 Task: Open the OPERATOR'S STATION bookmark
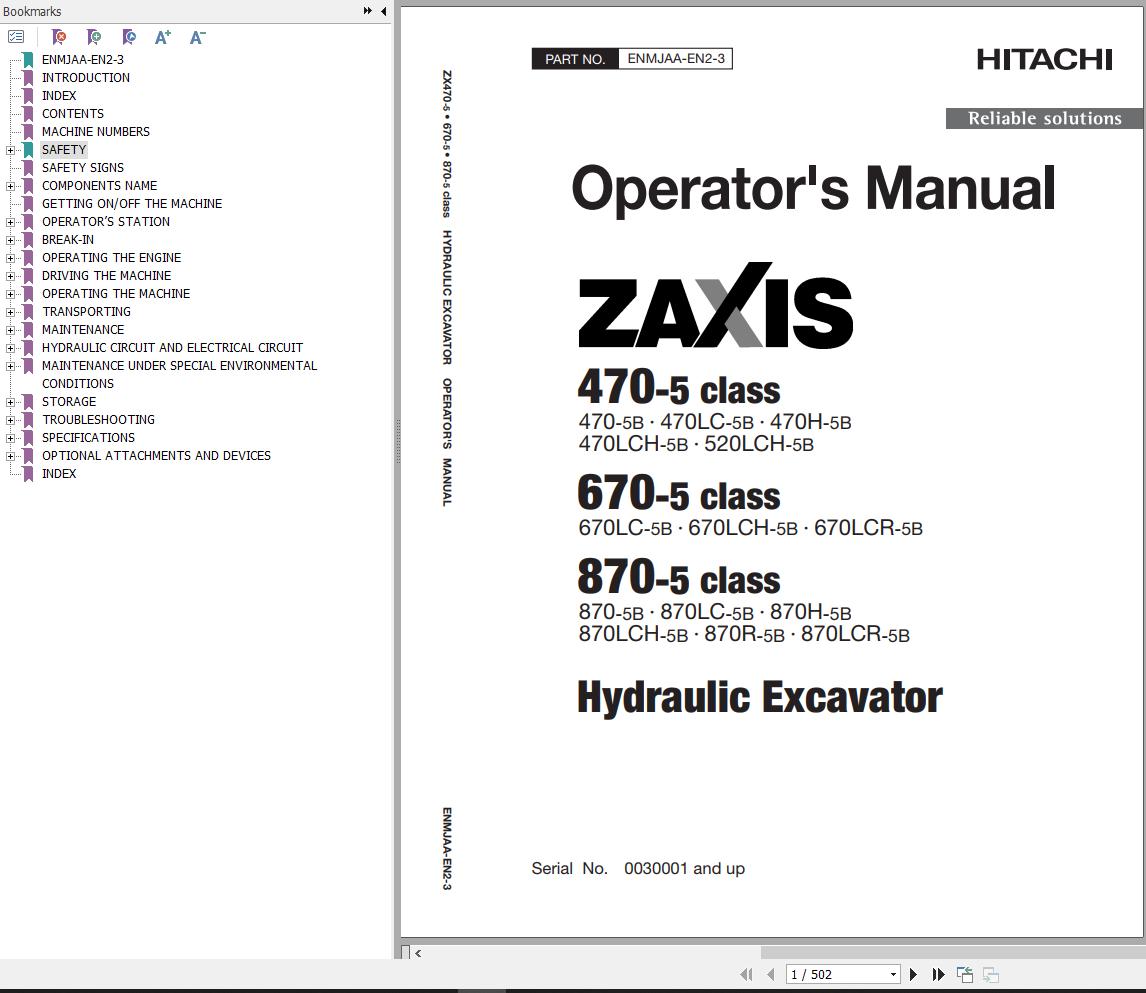106,221
